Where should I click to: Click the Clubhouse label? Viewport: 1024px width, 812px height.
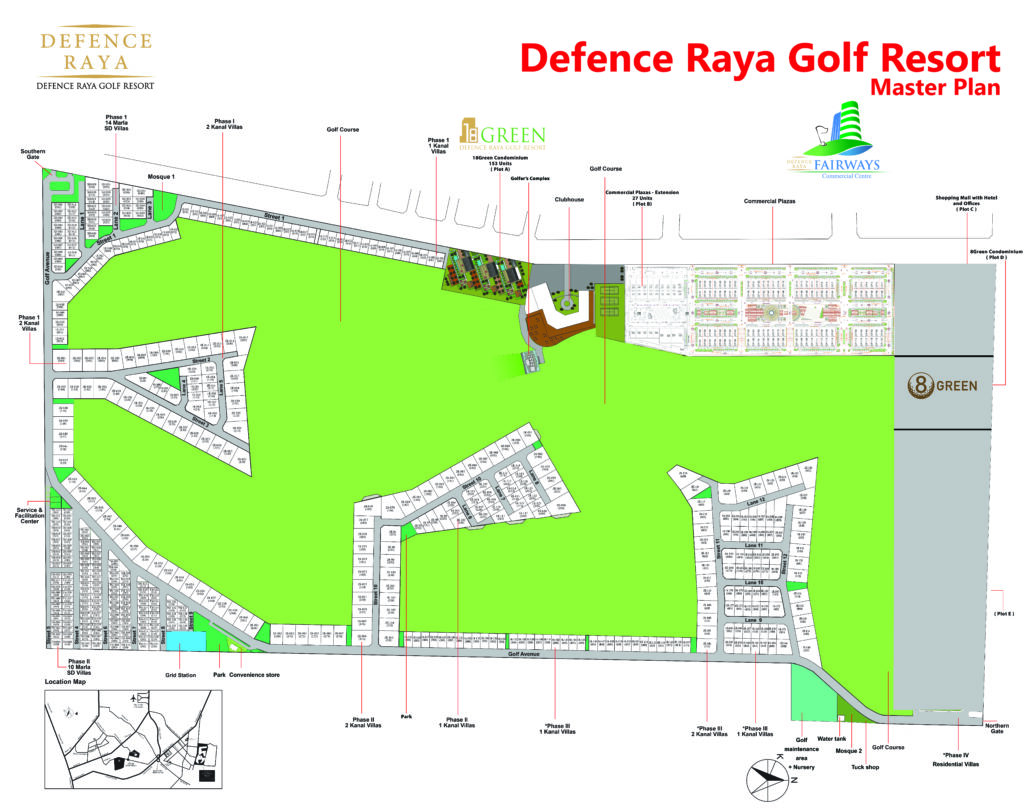(568, 199)
